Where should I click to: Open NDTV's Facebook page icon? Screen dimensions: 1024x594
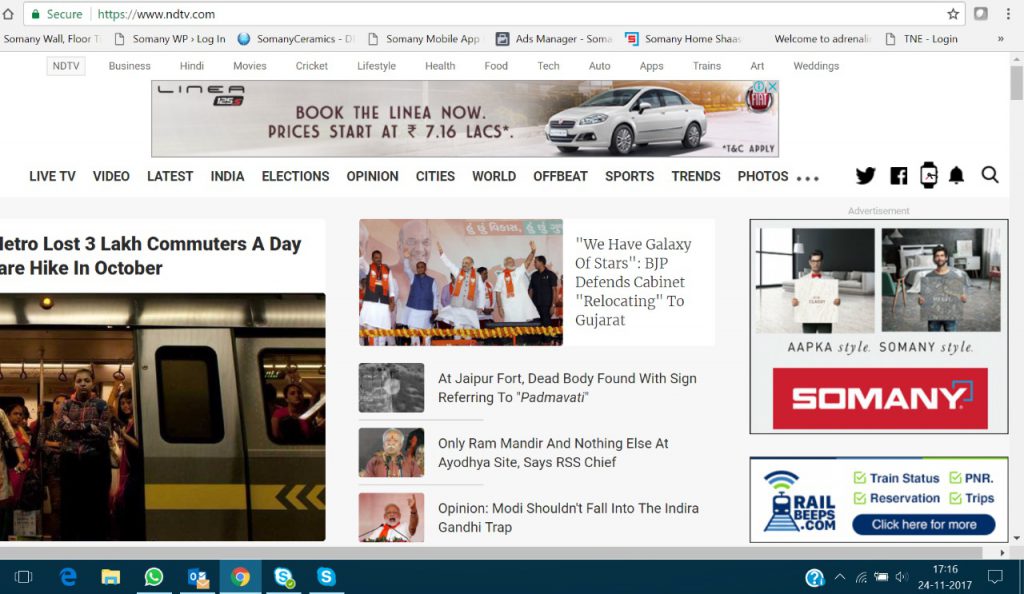[x=899, y=176]
